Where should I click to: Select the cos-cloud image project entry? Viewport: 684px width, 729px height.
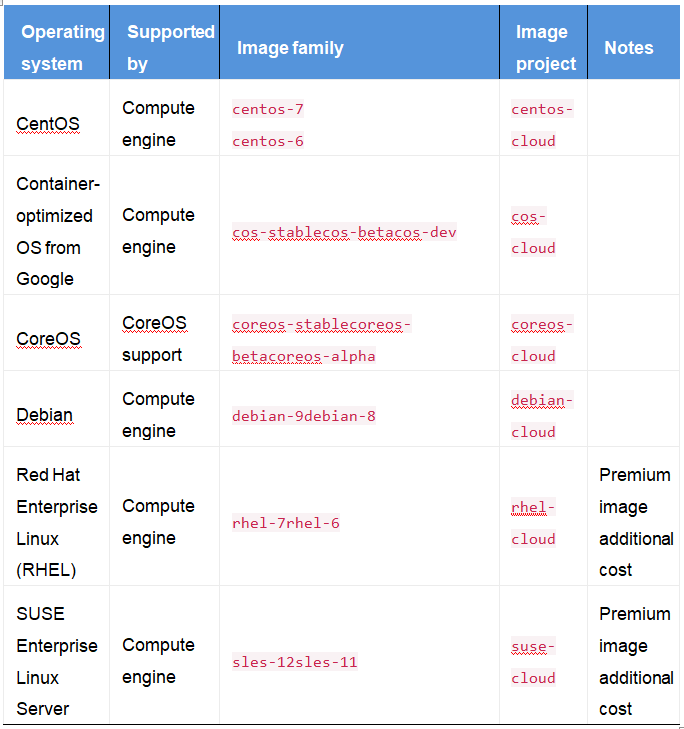pyautogui.click(x=532, y=232)
